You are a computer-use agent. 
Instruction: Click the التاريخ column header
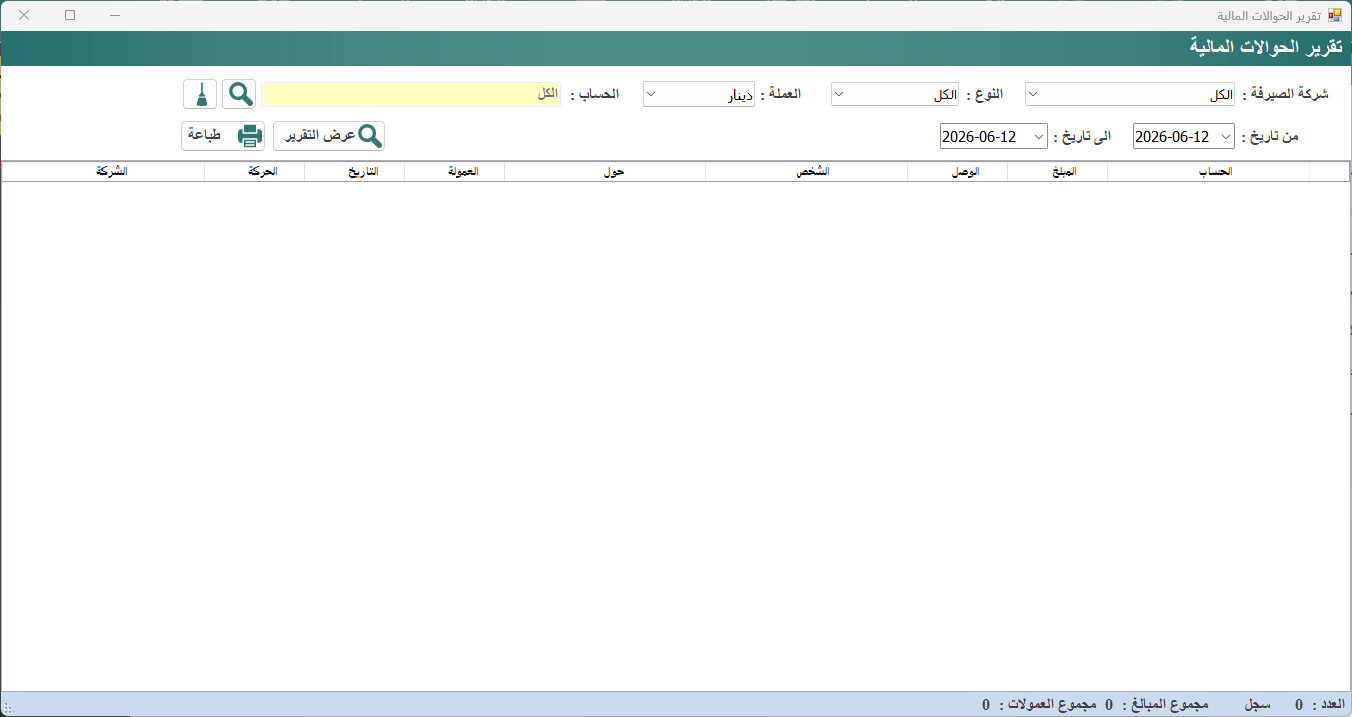[x=354, y=172]
